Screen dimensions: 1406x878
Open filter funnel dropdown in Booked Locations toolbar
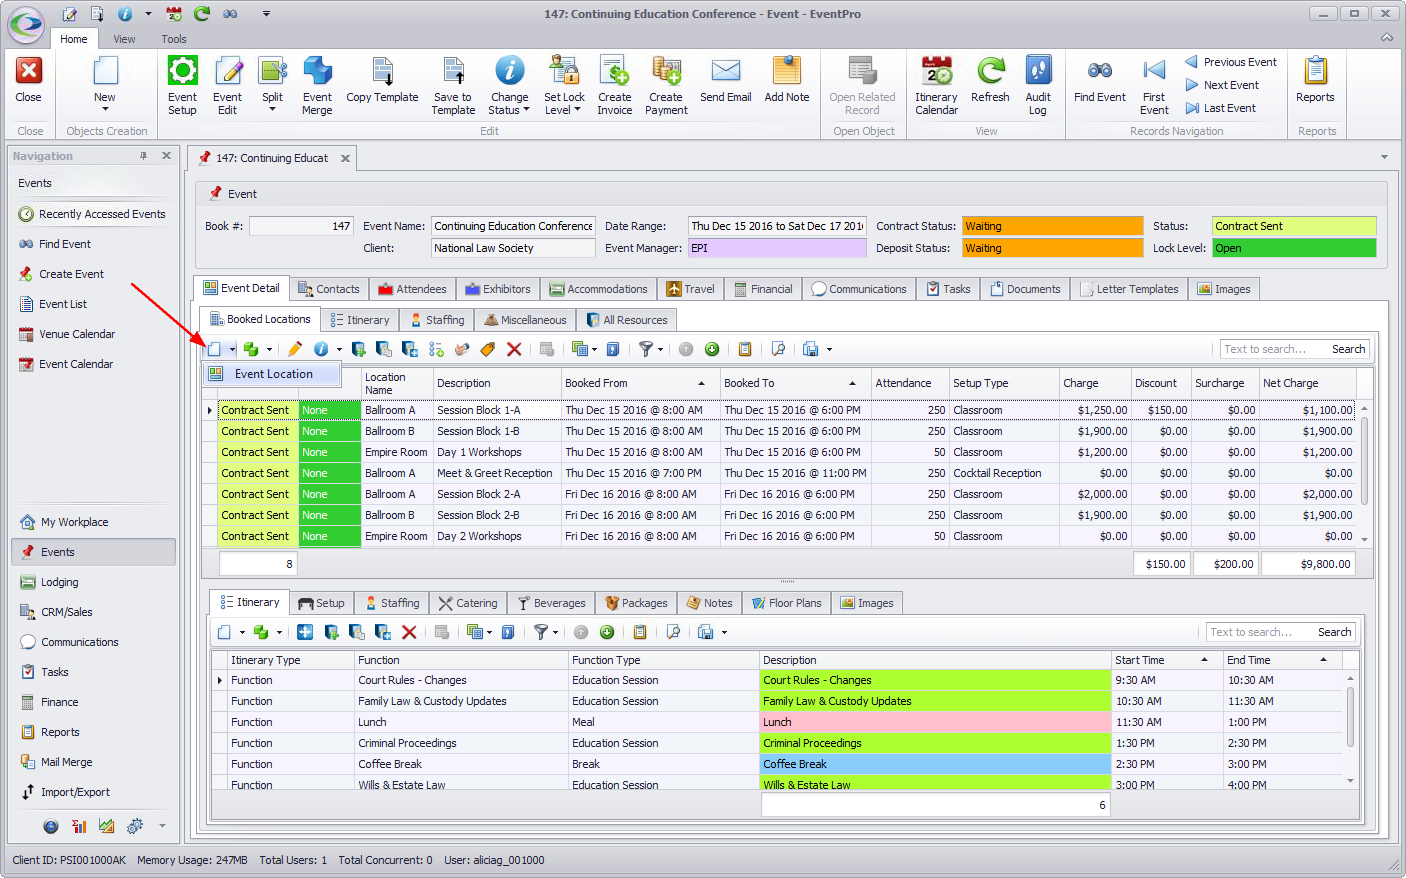661,349
